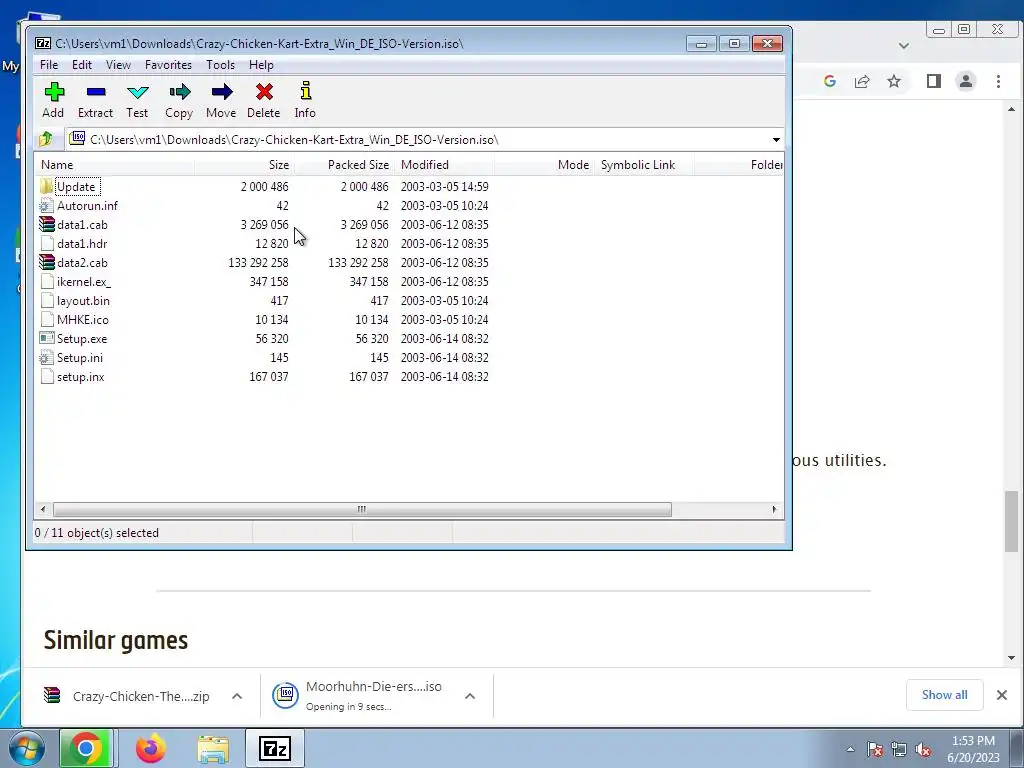Open Firefox from the taskbar

[150, 748]
